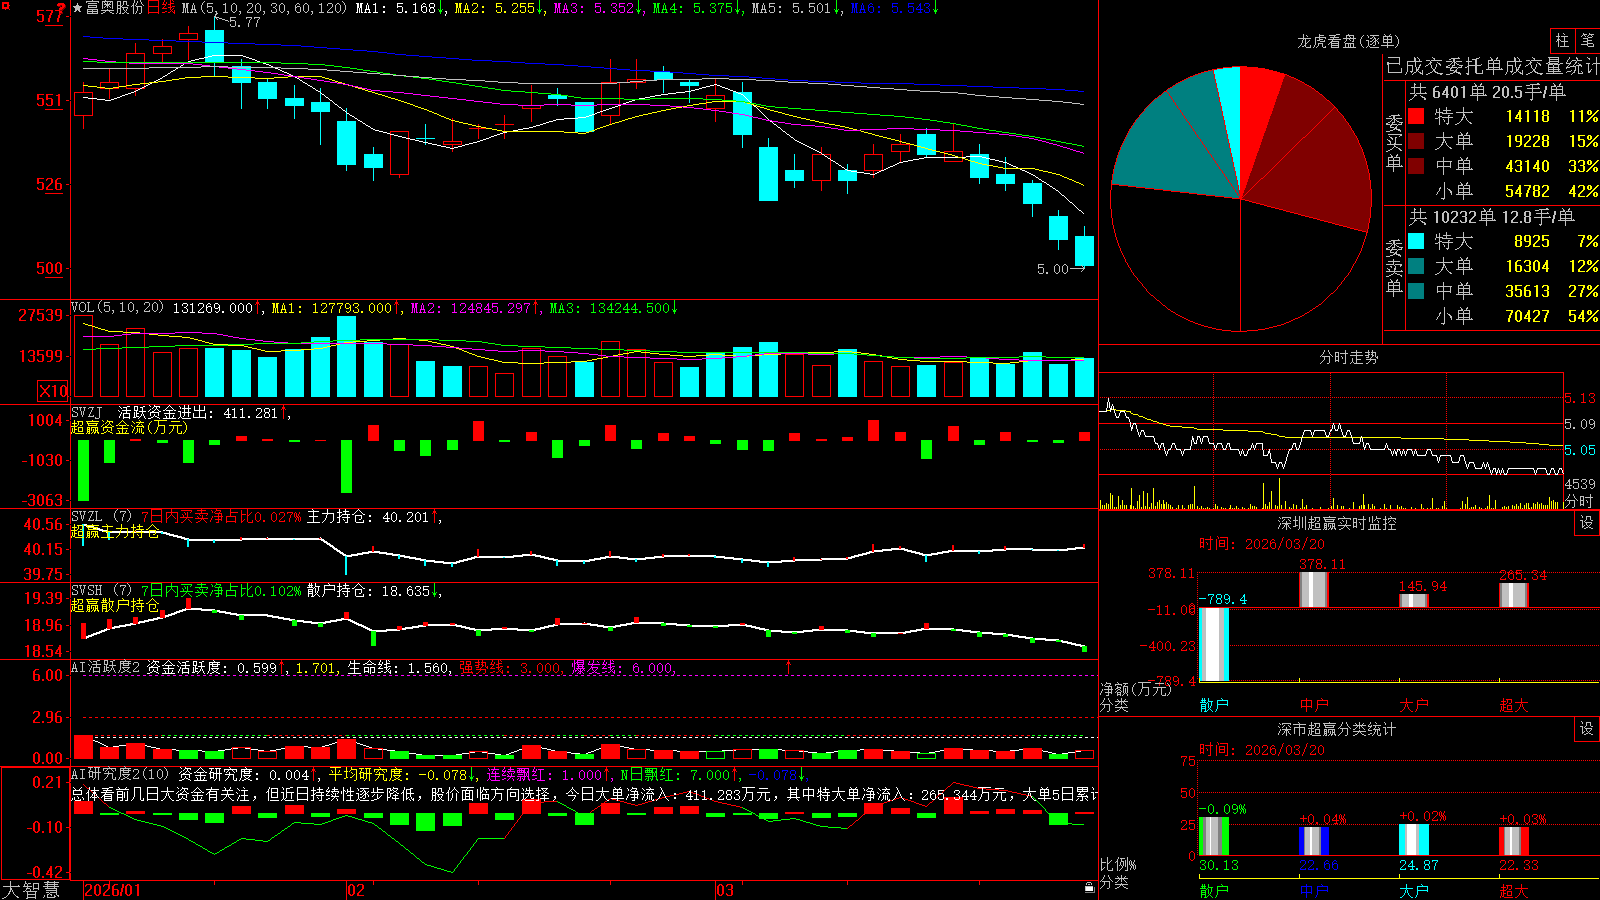This screenshot has width=1600, height=900.
Task: Select the 散户 category in 深圳超赢实时监控
Action: coord(1213,705)
